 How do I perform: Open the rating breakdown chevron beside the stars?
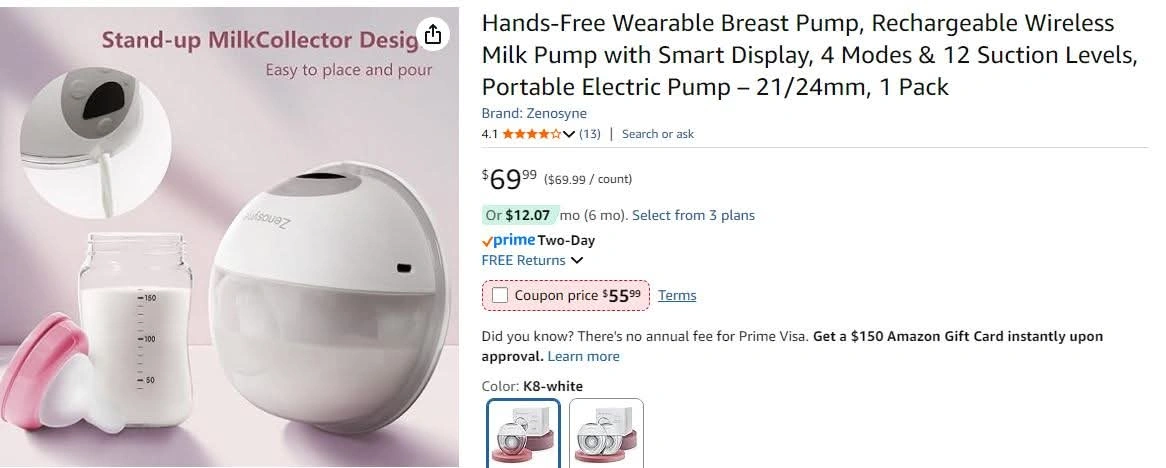pyautogui.click(x=569, y=134)
